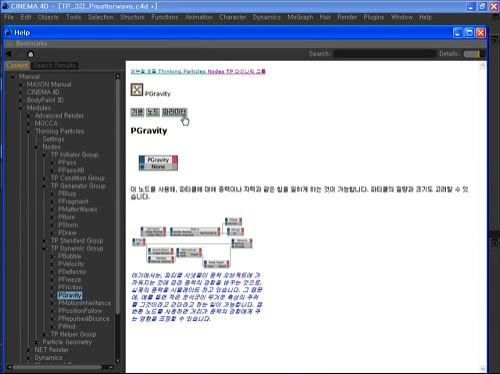Select MOCCA in the tree
The width and height of the screenshot is (500, 374).
coord(46,123)
